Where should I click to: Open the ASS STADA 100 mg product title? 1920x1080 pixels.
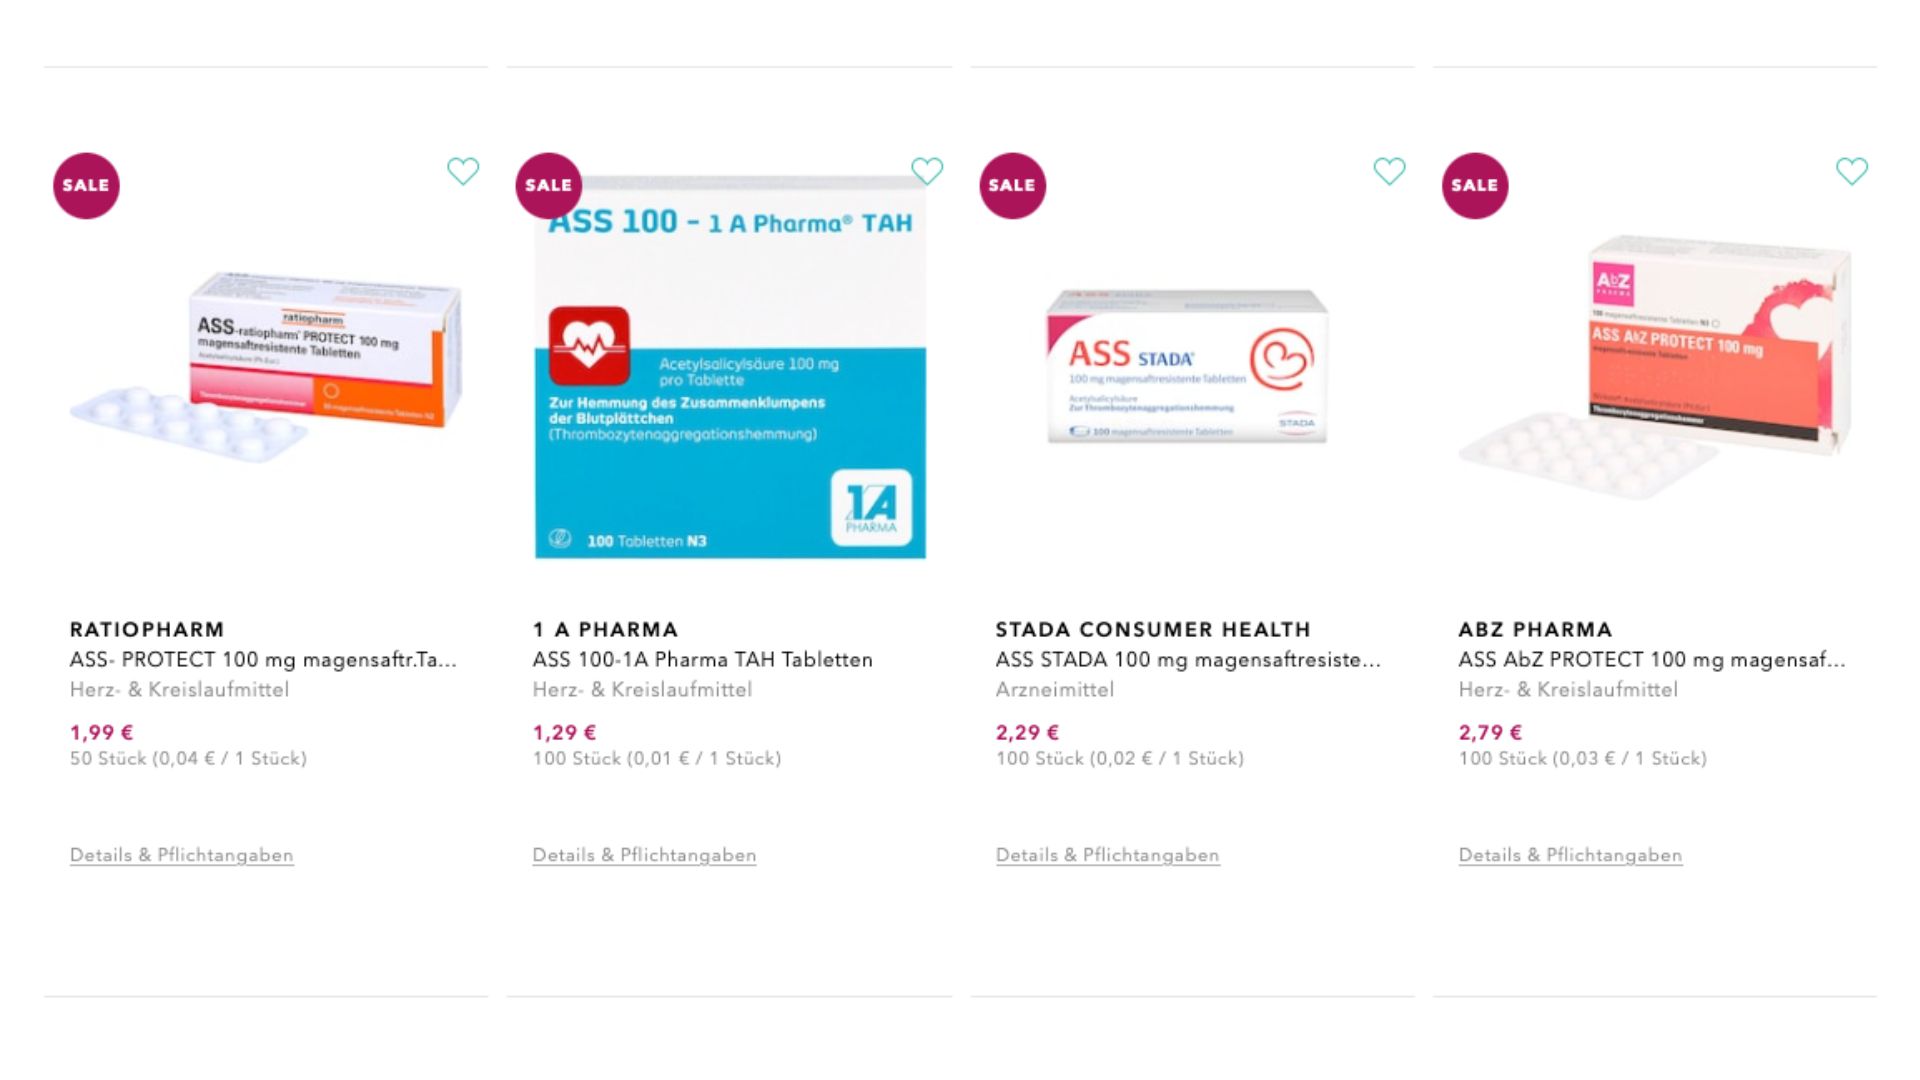point(1187,660)
